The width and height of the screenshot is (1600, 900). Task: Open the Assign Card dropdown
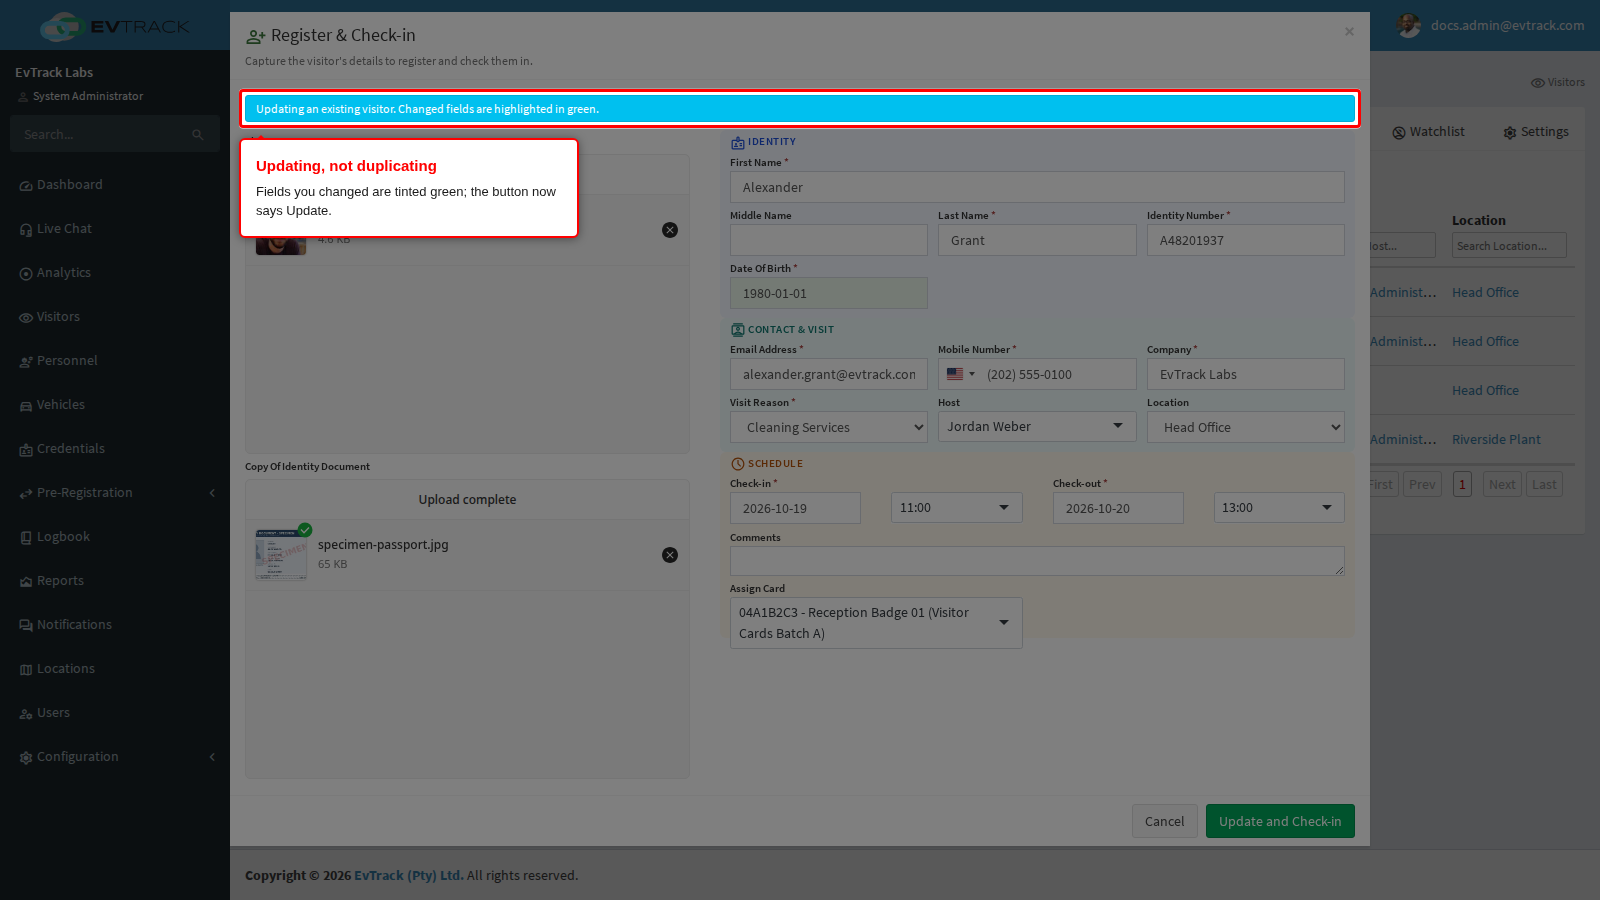coord(876,623)
